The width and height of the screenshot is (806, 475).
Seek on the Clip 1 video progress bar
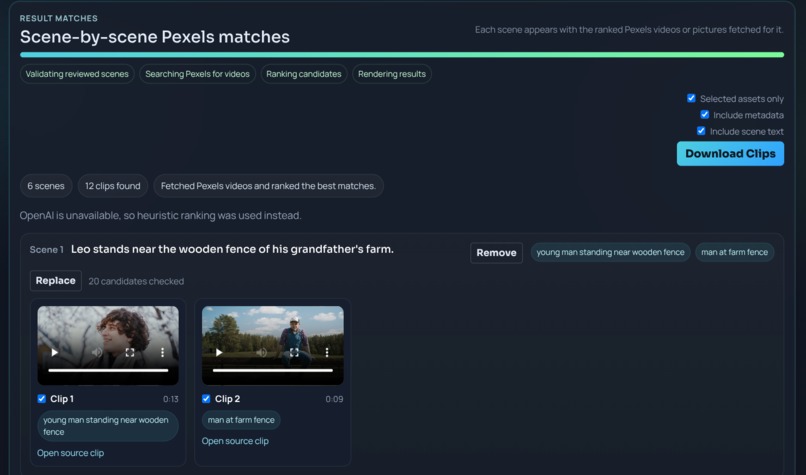108,370
